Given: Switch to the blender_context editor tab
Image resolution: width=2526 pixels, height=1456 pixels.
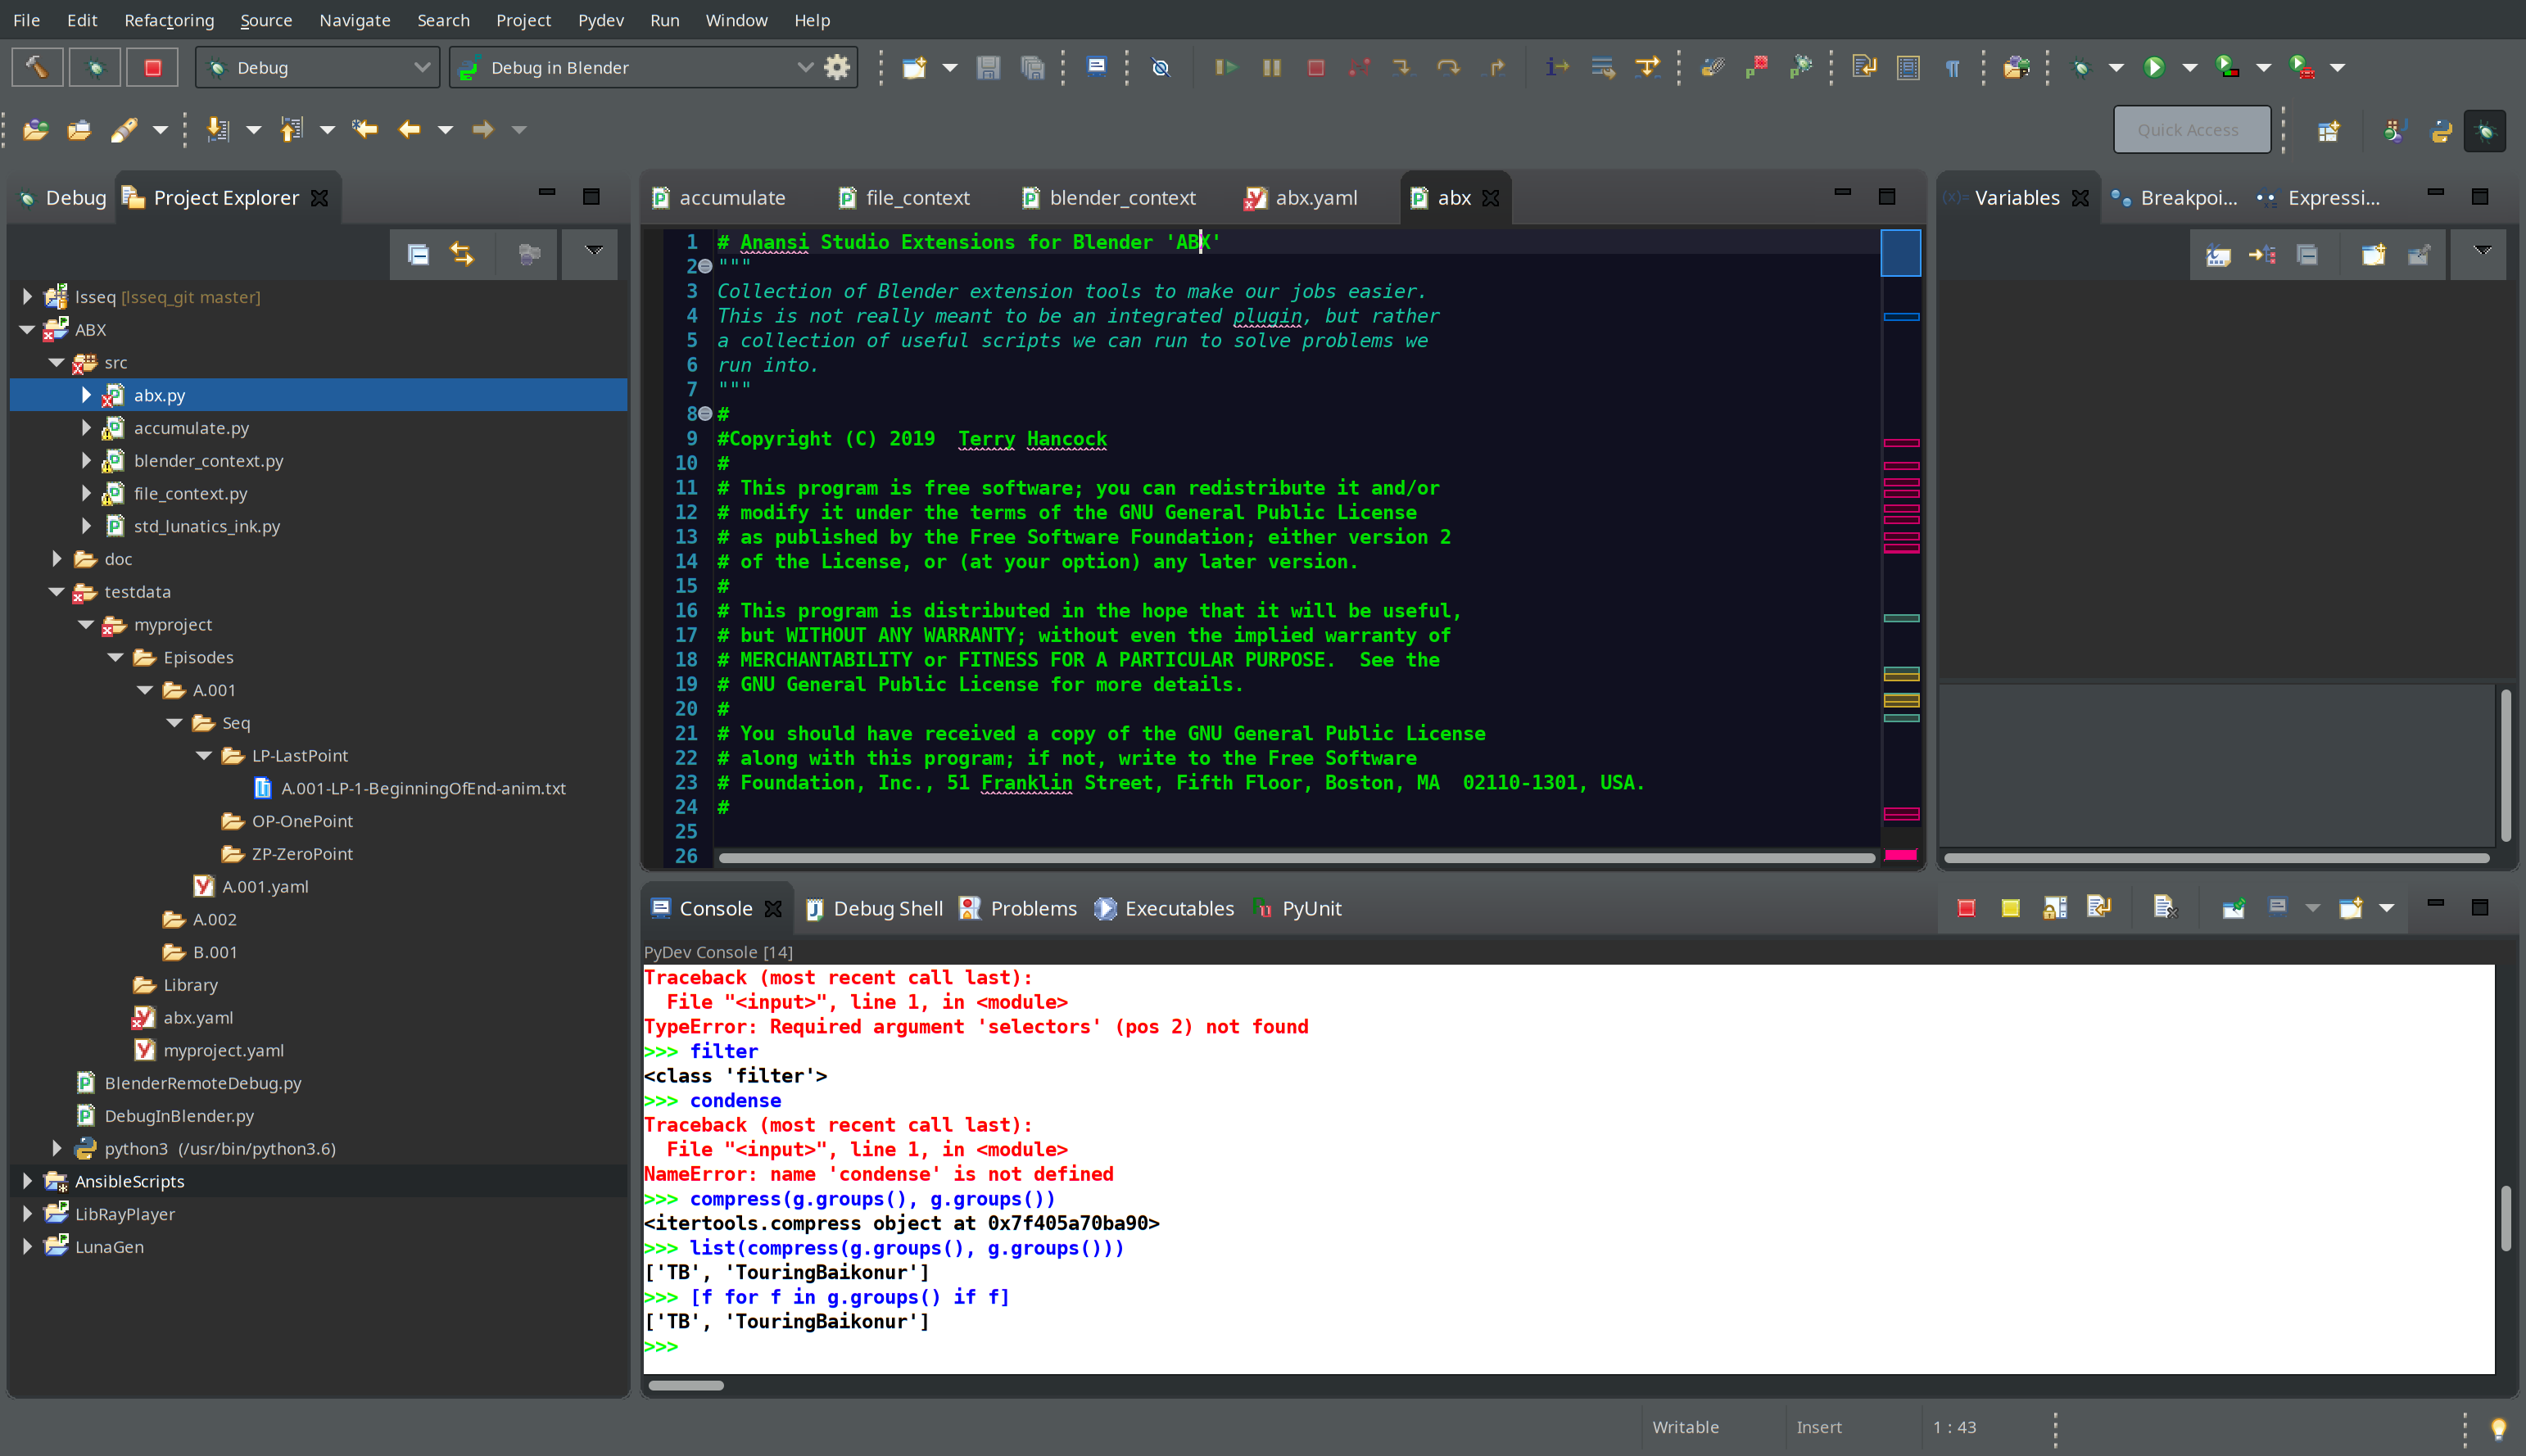Looking at the screenshot, I should click(x=1121, y=198).
